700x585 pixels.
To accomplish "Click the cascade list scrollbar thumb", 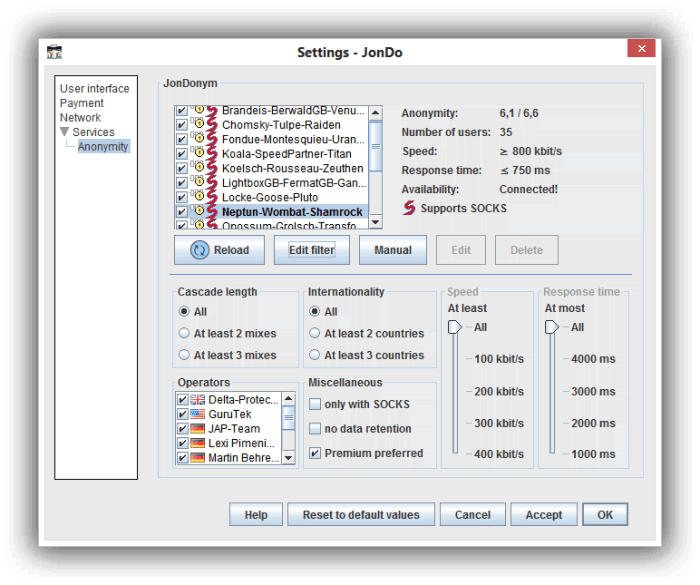I will tap(376, 146).
